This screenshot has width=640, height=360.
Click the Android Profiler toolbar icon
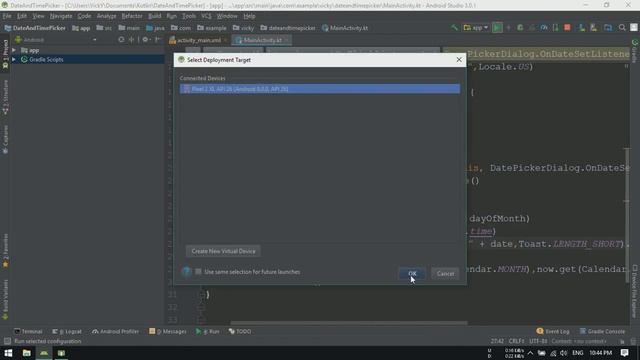click(x=544, y=28)
